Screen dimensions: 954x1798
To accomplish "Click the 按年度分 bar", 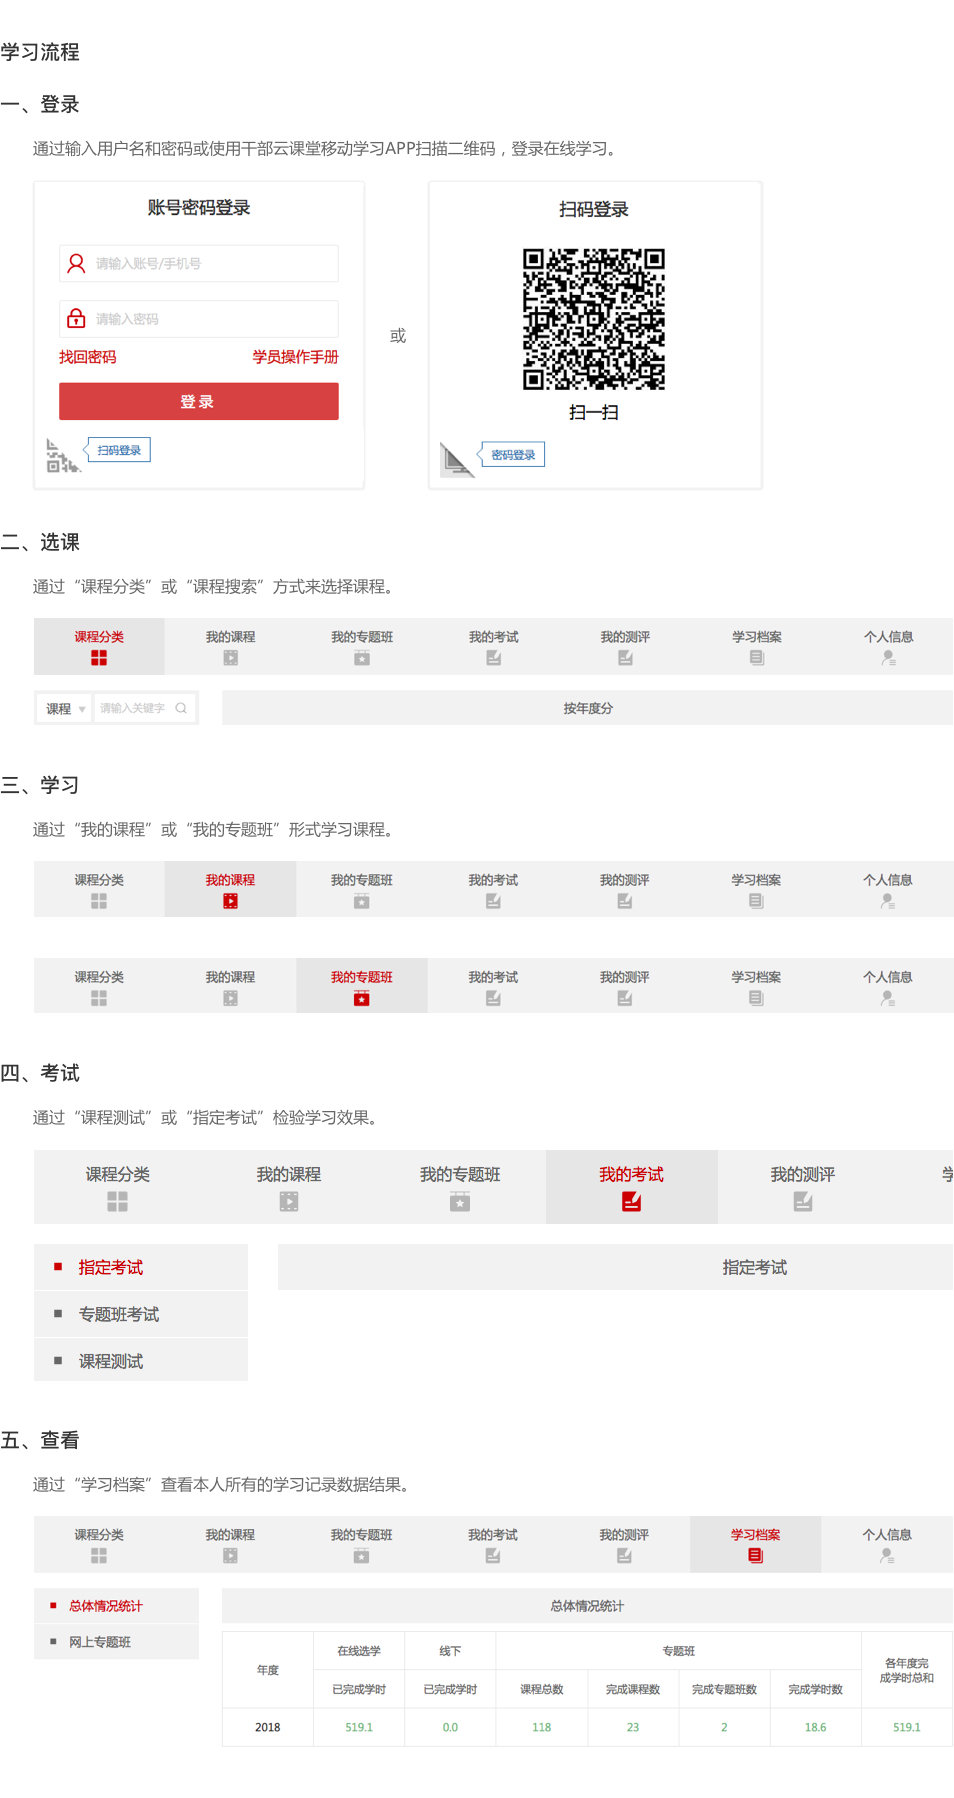I will coord(587,708).
